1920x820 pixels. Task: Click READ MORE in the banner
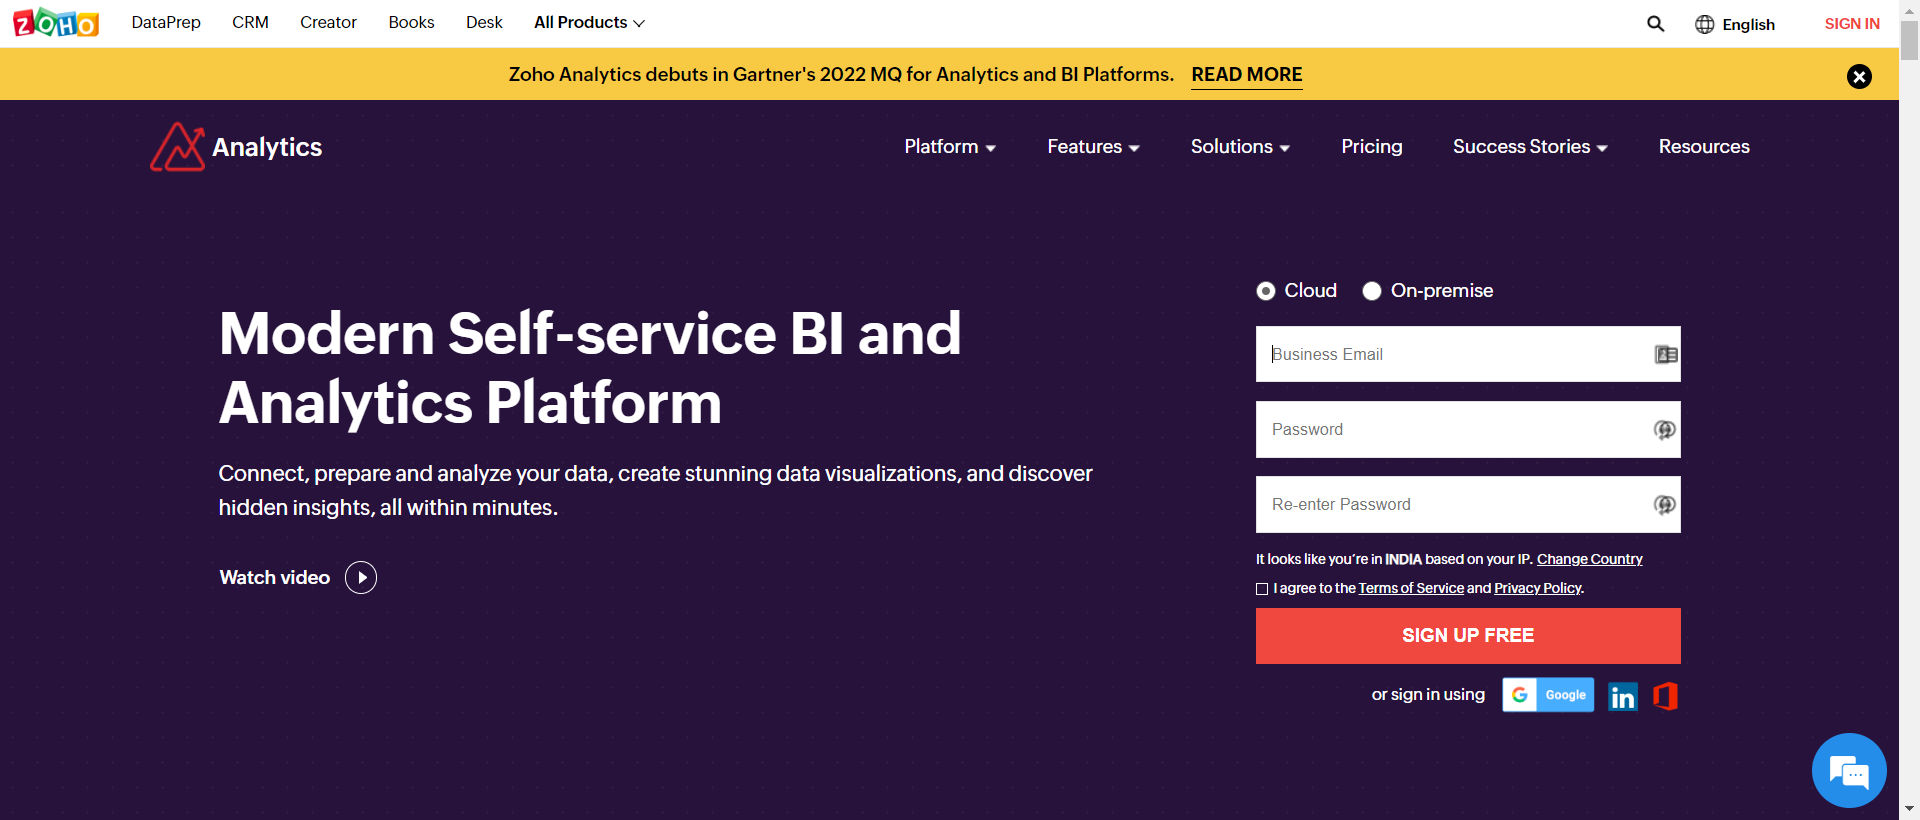(x=1247, y=75)
